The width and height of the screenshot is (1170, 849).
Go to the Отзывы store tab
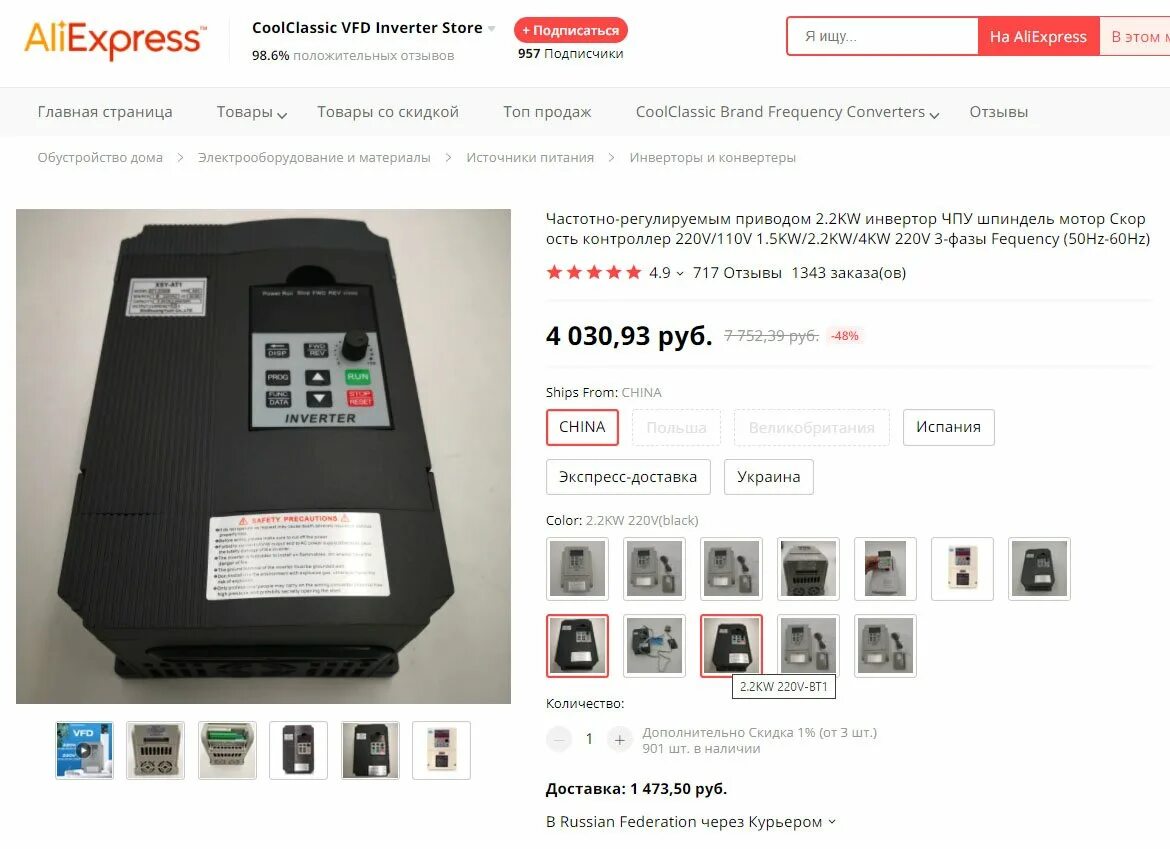click(x=998, y=112)
